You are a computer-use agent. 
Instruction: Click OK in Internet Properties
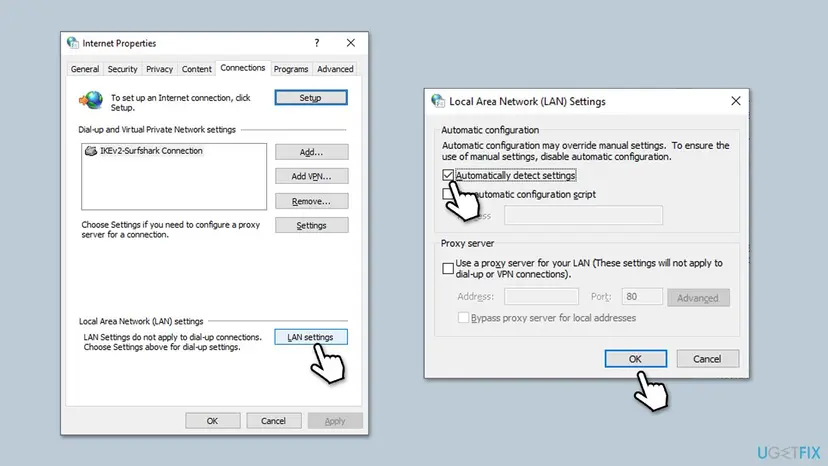click(x=213, y=421)
